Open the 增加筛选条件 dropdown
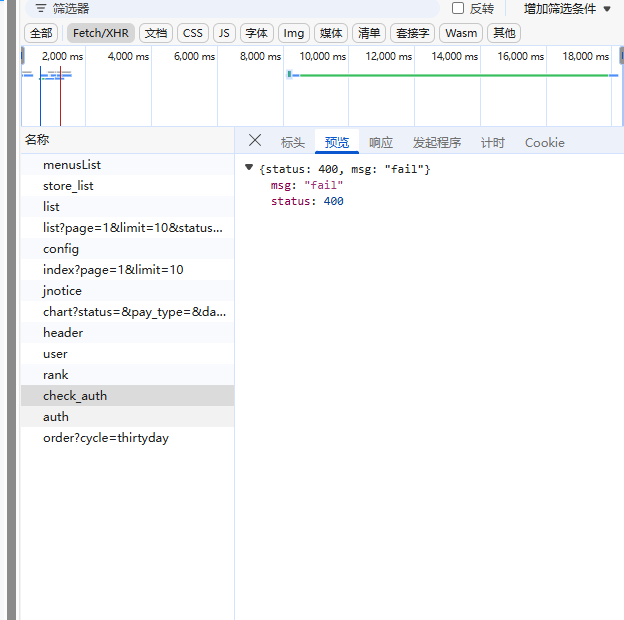The image size is (624, 620). pos(567,8)
